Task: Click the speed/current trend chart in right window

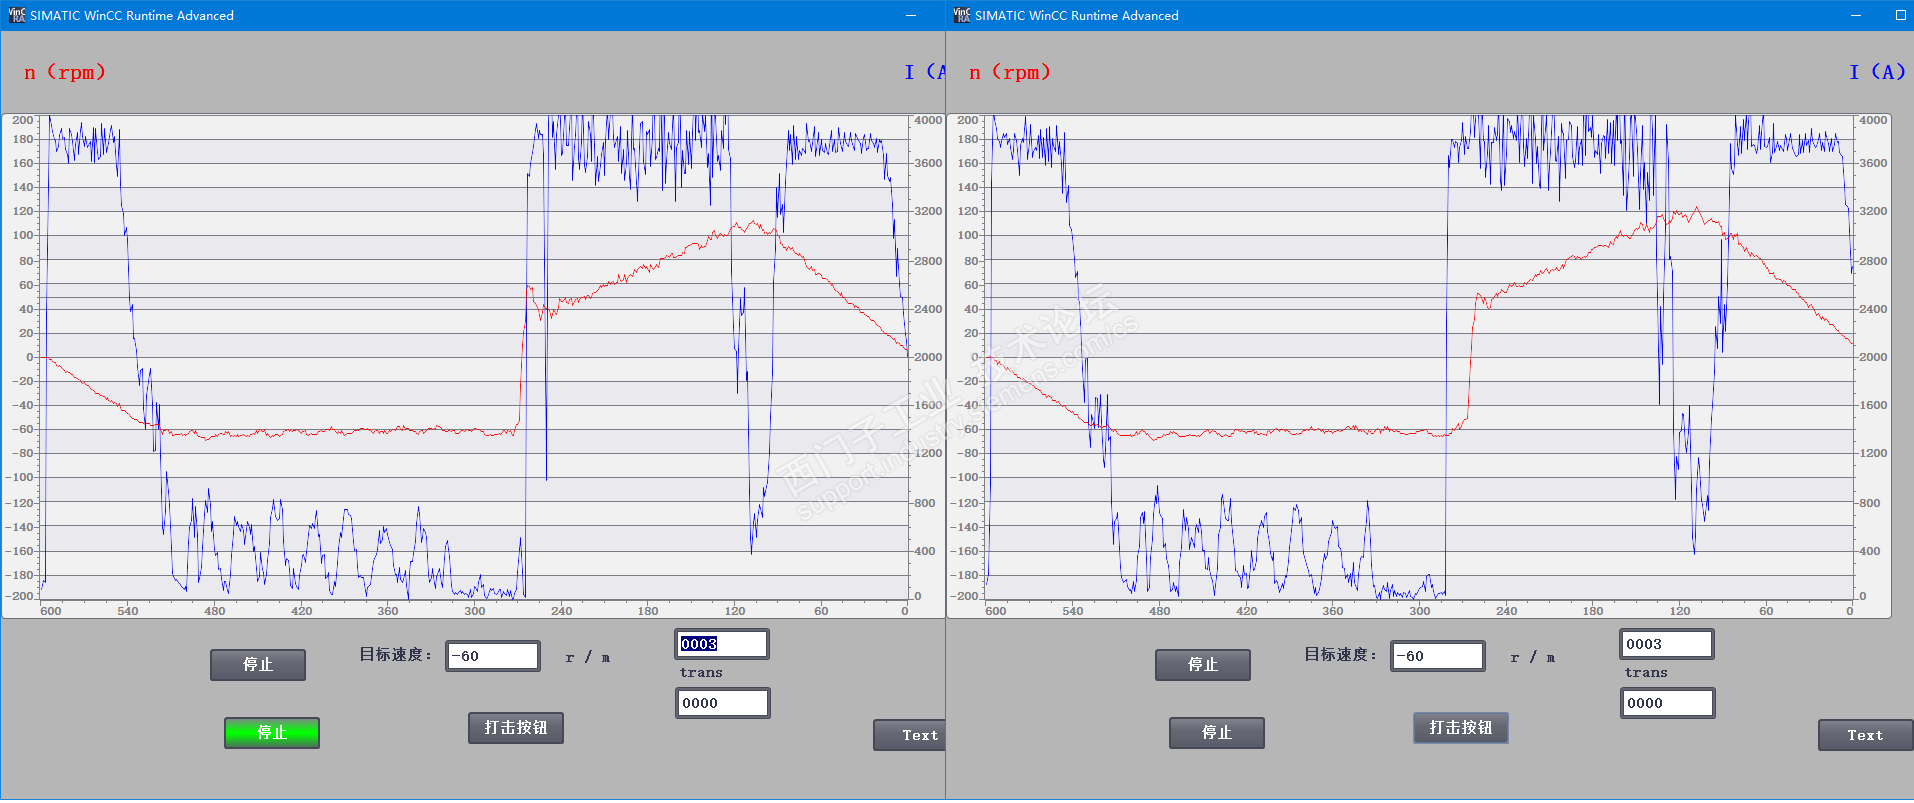Action: 1419,365
